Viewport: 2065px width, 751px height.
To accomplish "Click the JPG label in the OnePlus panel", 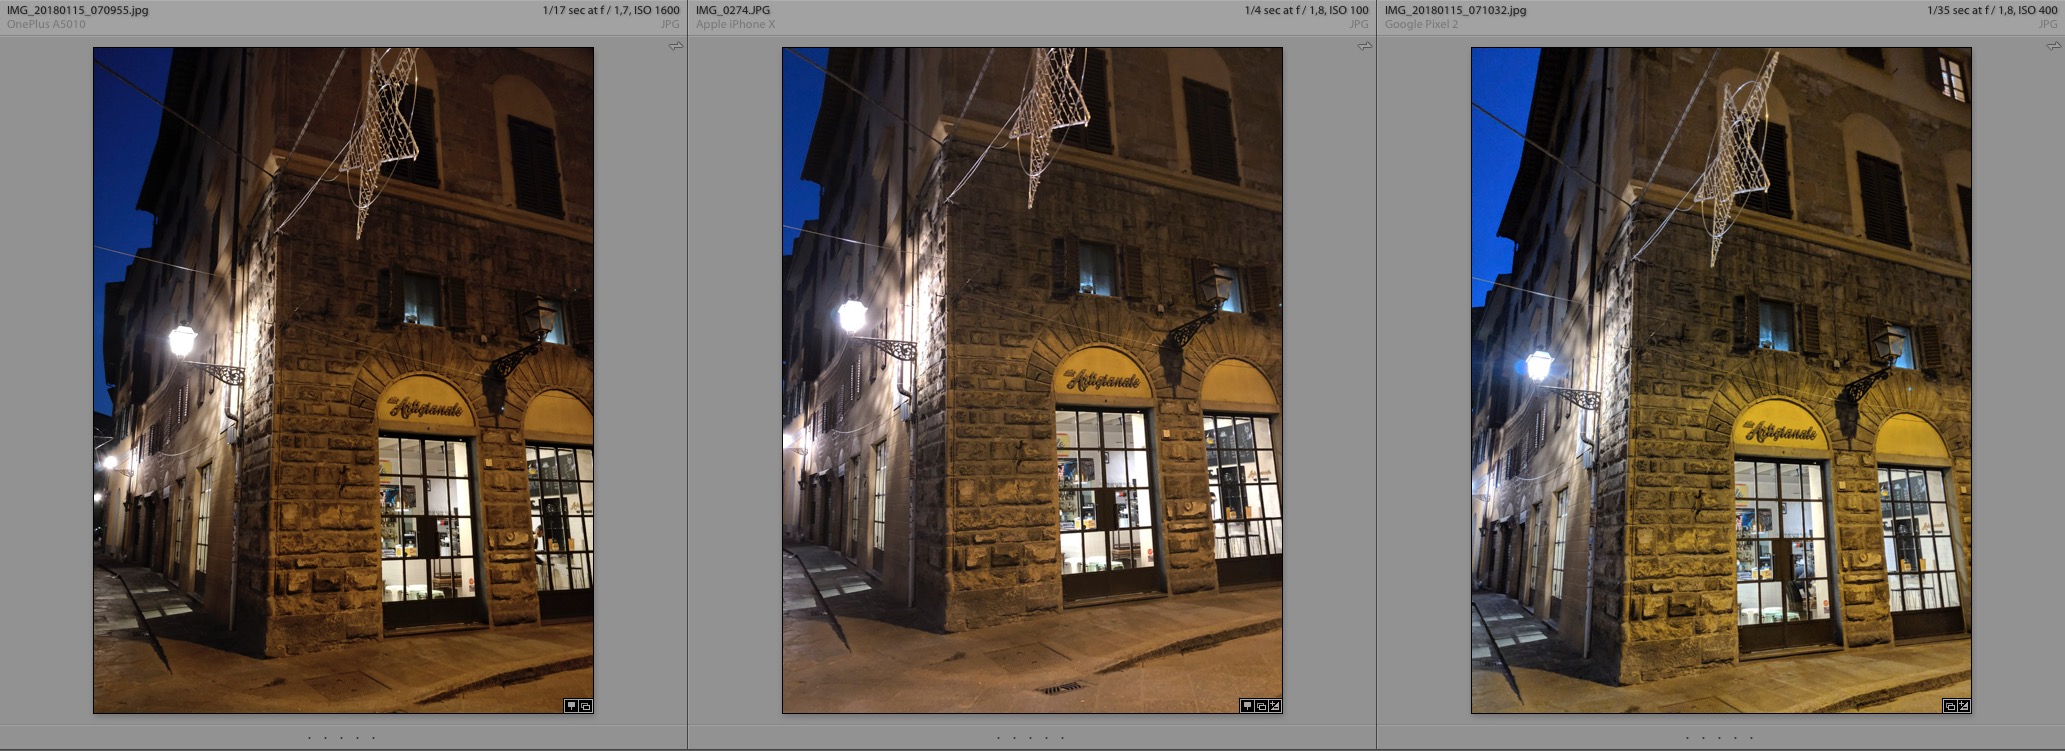I will tap(670, 24).
